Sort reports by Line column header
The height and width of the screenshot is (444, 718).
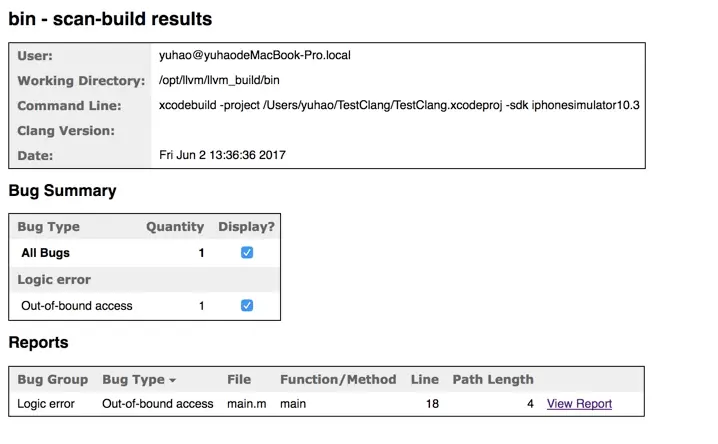coord(424,379)
